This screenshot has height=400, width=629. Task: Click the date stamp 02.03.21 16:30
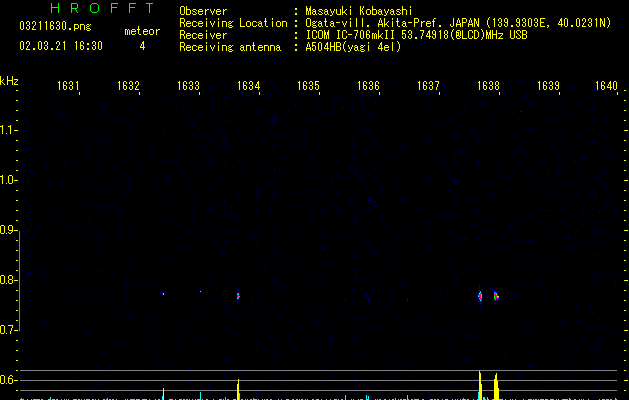pyautogui.click(x=61, y=46)
